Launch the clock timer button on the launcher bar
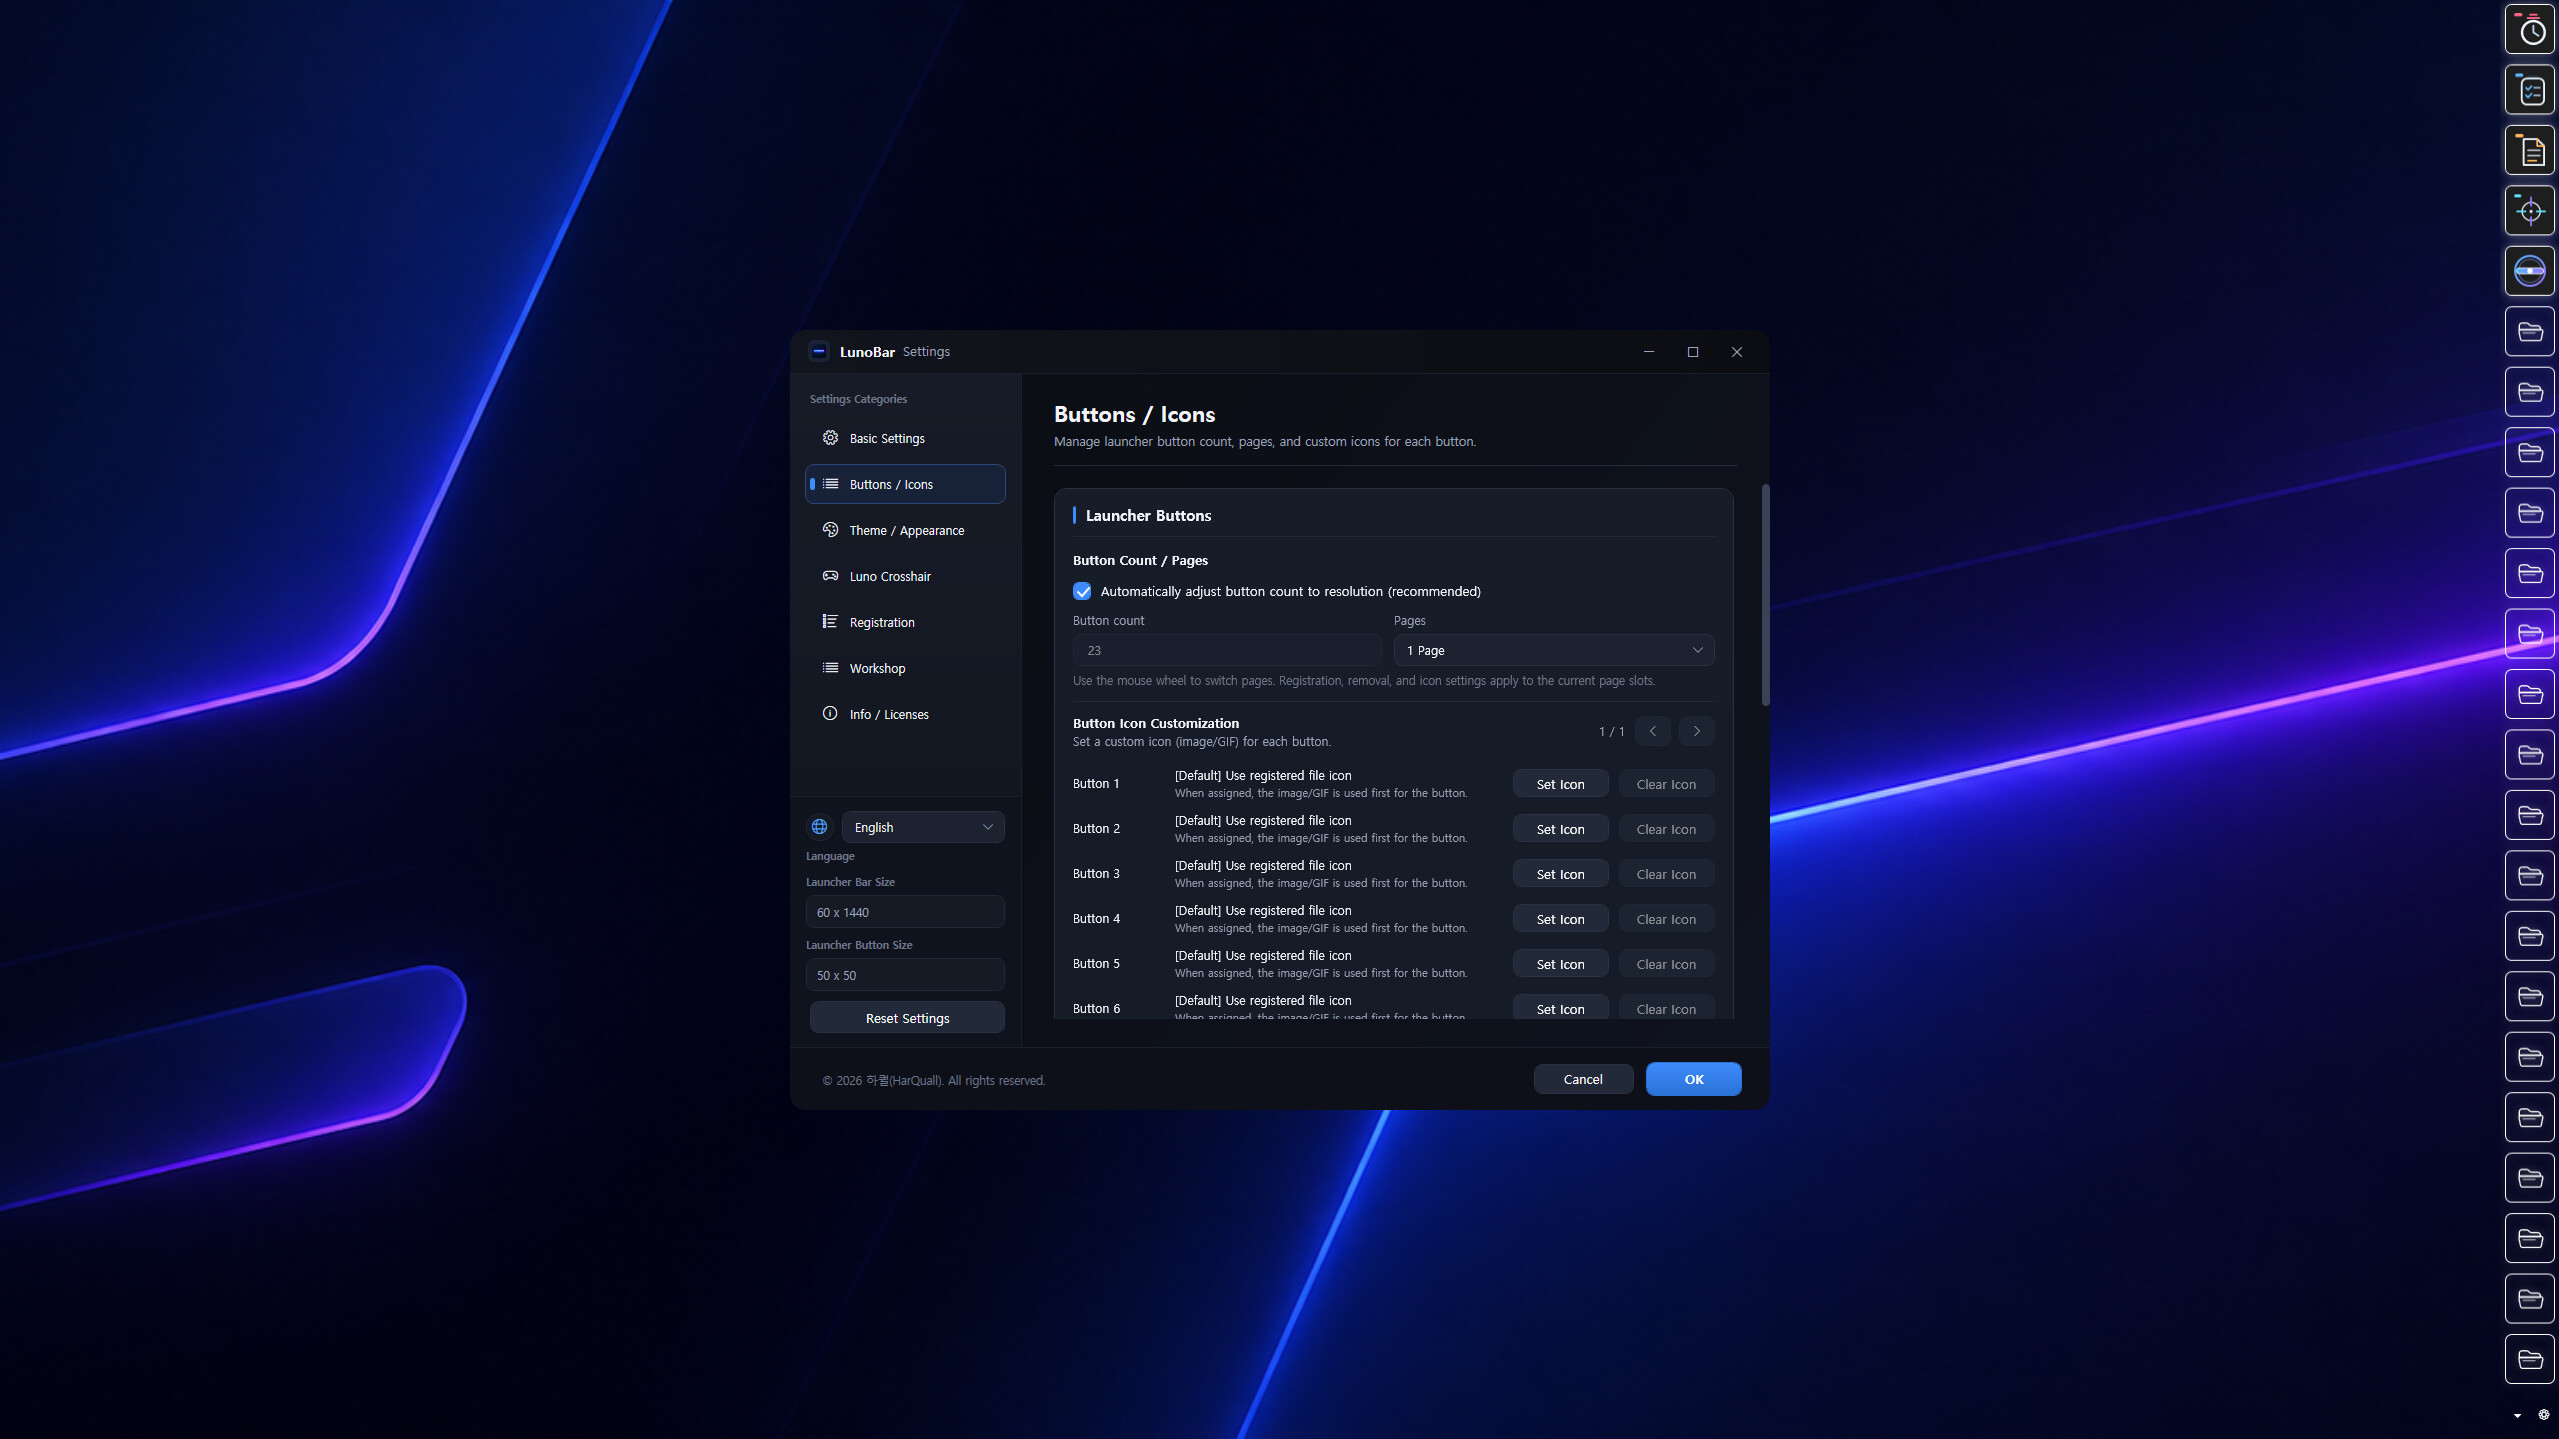2559x1439 pixels. 2530,30
